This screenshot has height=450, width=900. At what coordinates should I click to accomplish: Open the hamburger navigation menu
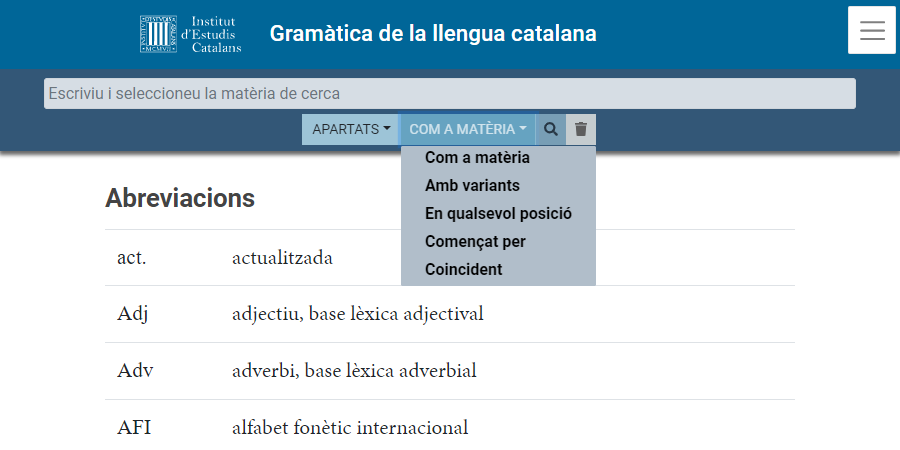[x=871, y=30]
